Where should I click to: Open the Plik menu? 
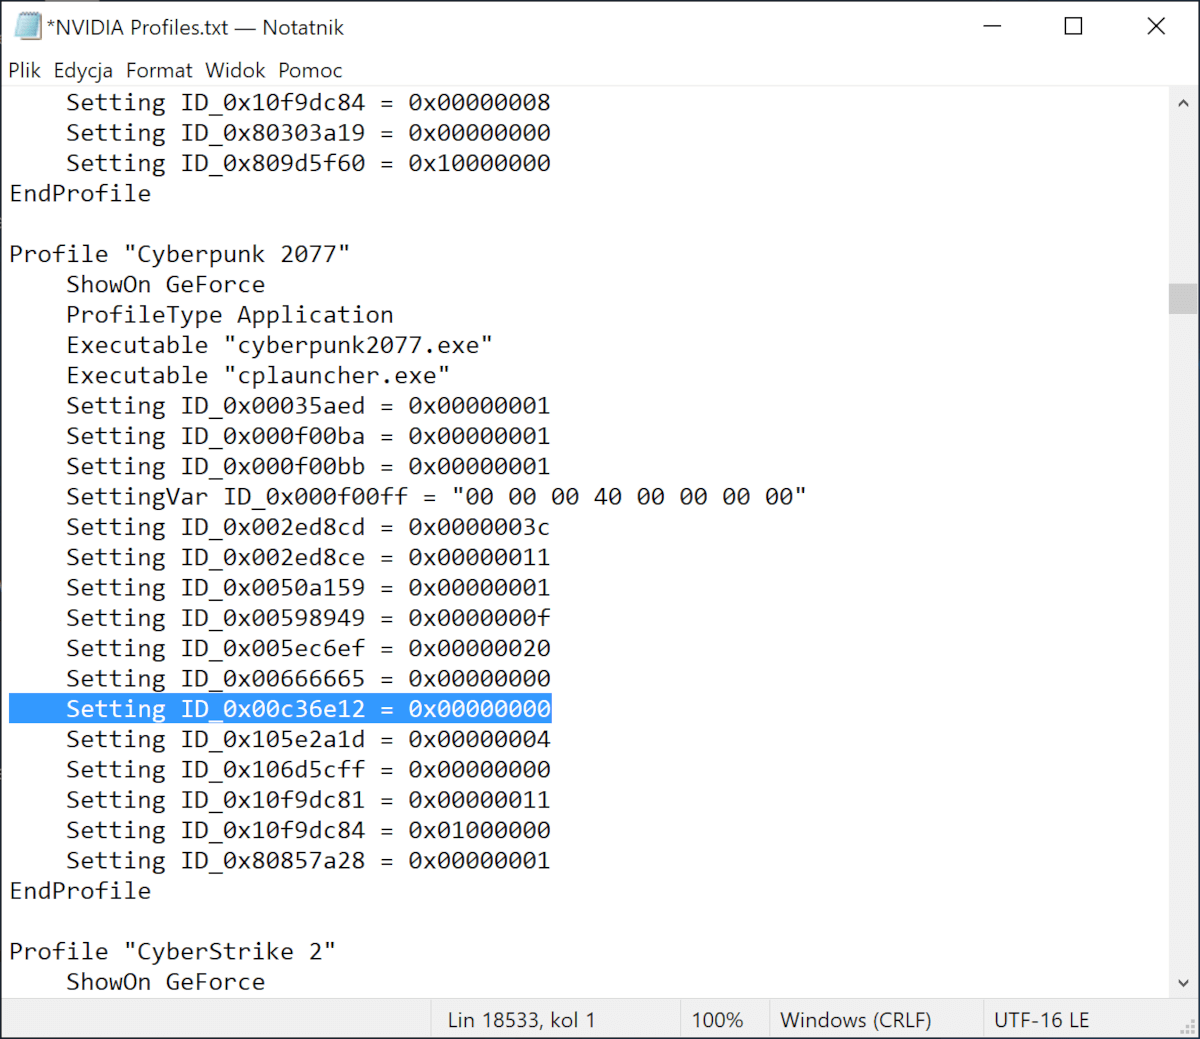pyautogui.click(x=25, y=70)
